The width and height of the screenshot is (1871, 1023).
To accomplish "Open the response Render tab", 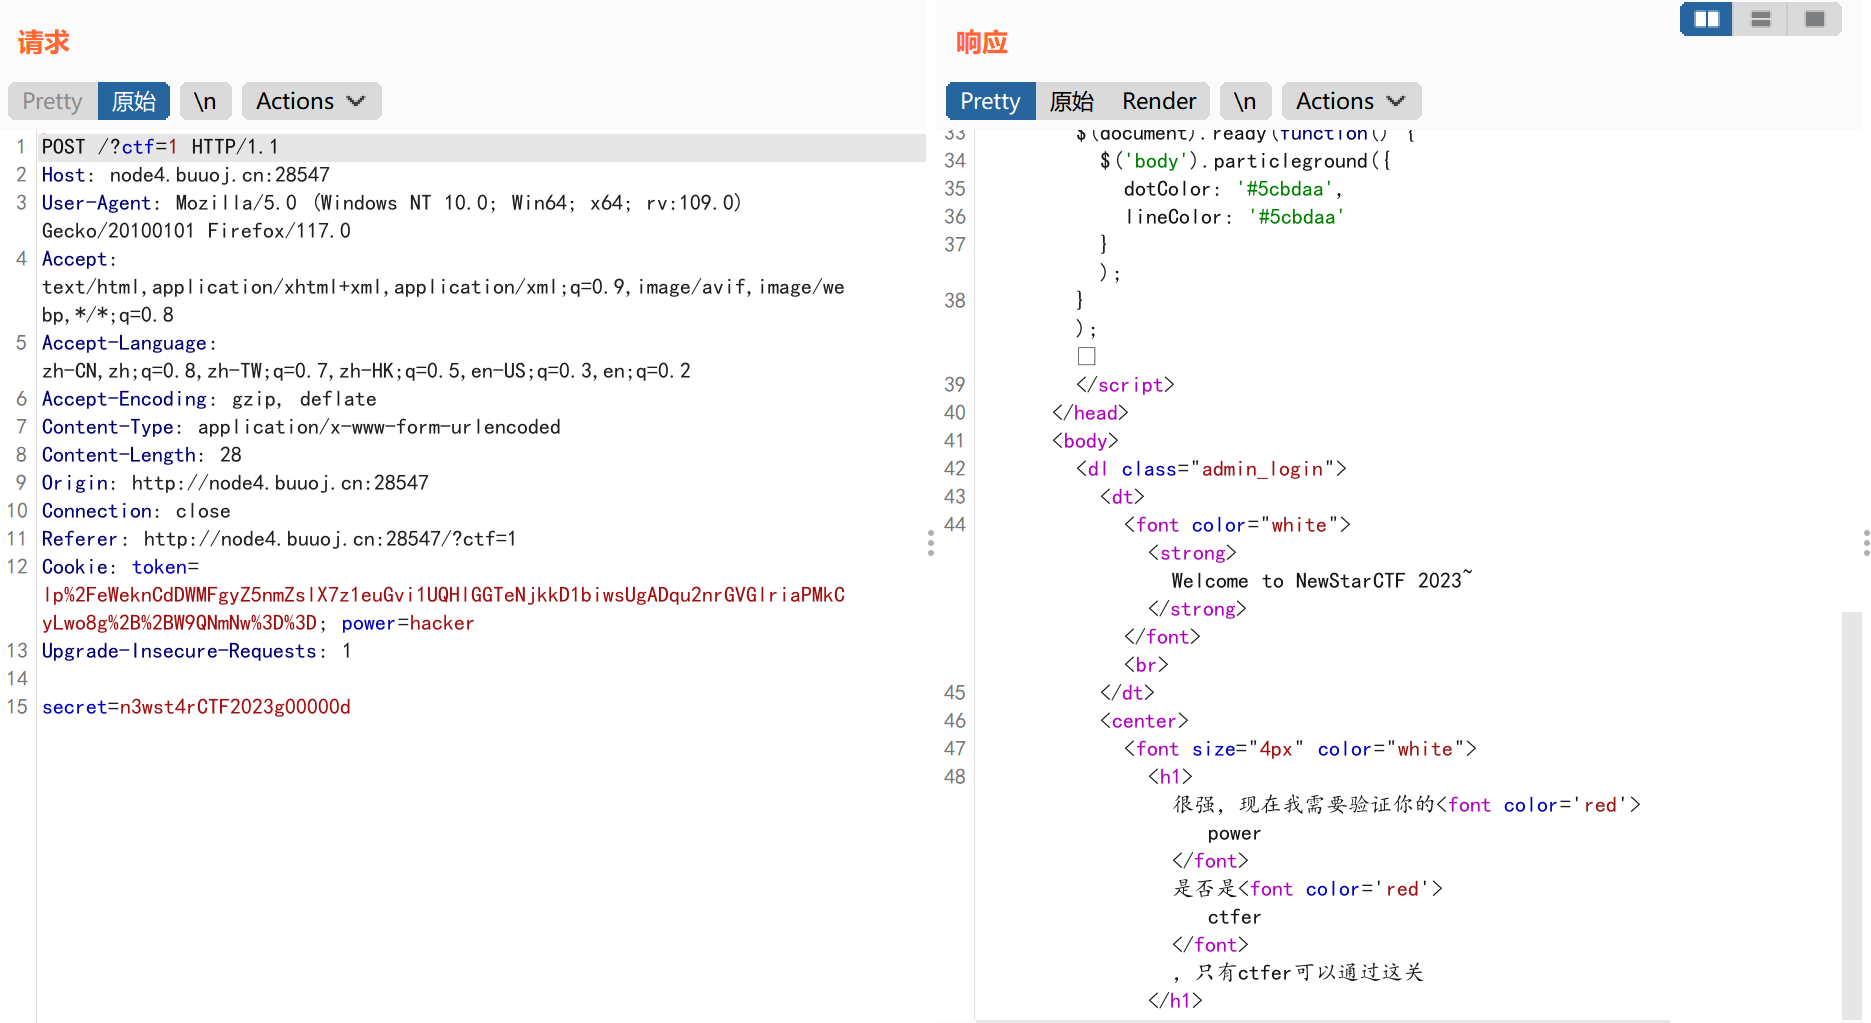I will (x=1159, y=101).
